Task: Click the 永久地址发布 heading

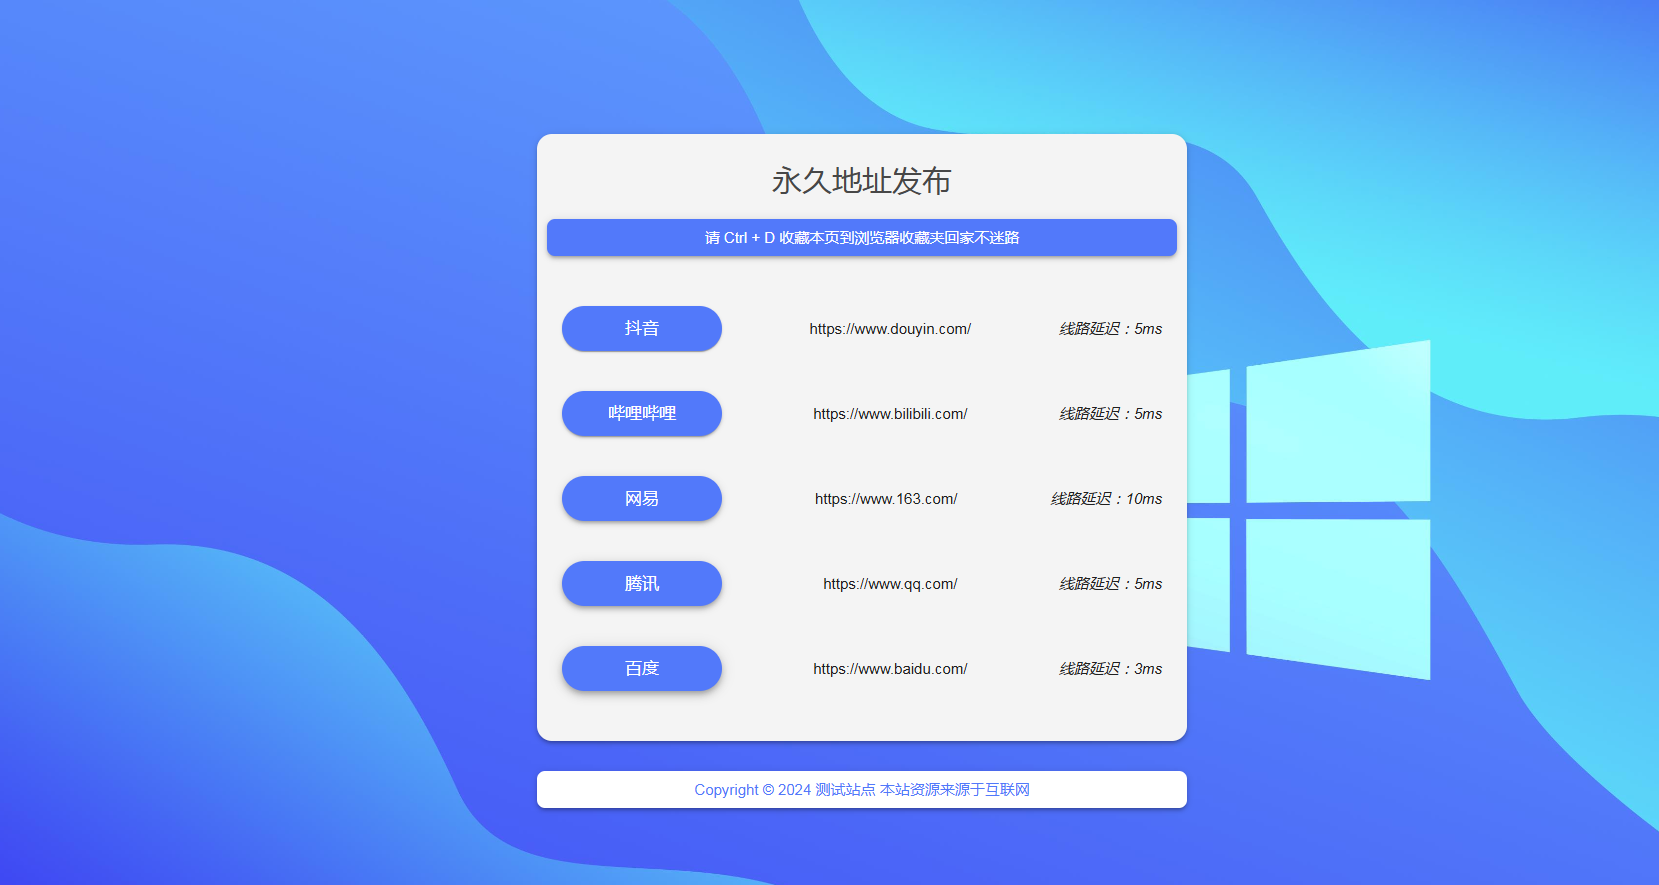Action: [861, 181]
